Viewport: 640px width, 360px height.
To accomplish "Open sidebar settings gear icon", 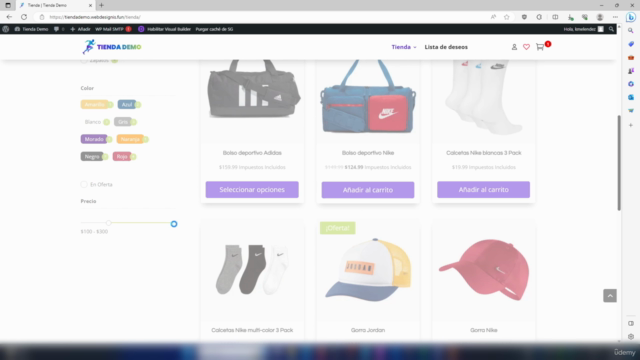I will 631,337.
